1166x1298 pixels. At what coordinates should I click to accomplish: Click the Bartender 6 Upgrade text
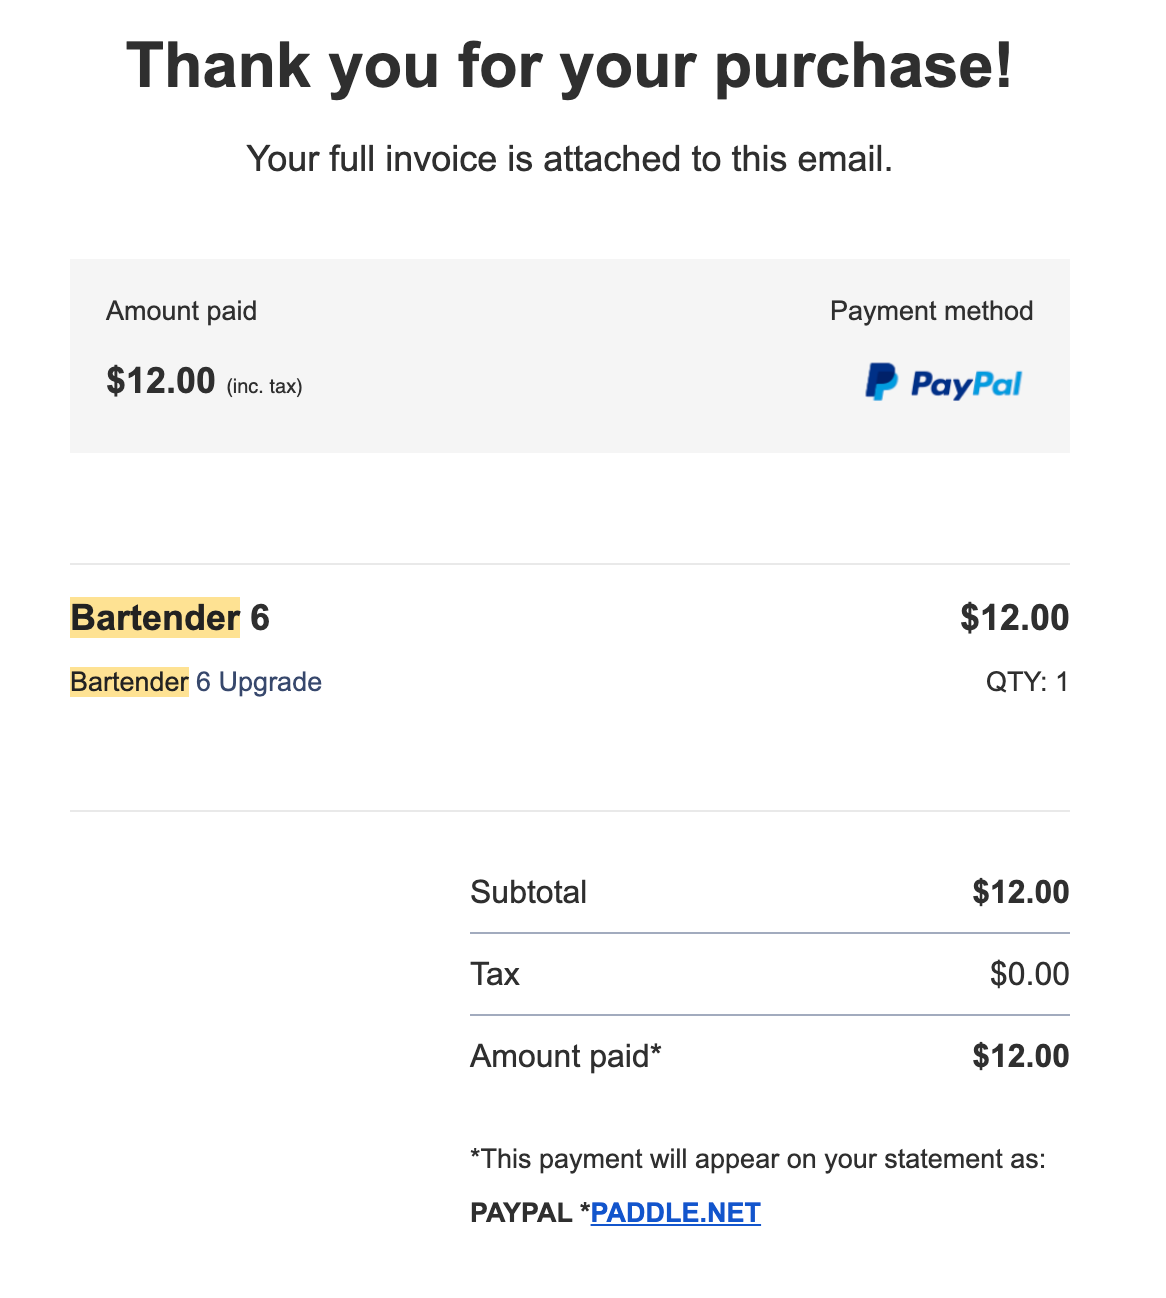click(x=196, y=682)
